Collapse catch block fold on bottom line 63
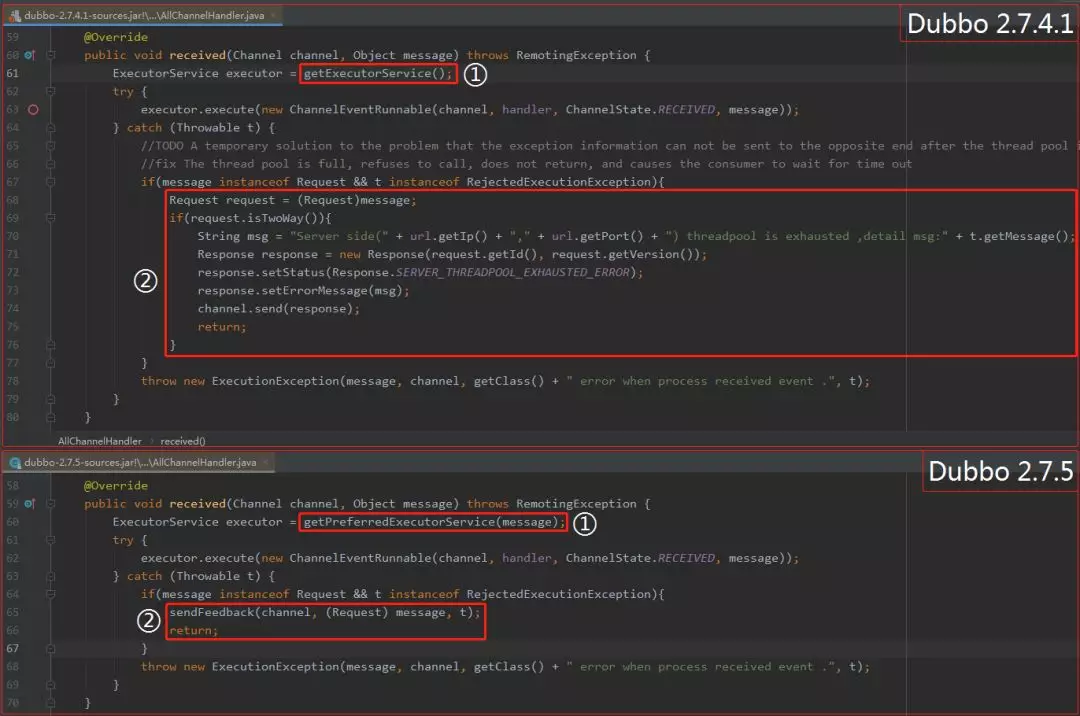The width and height of the screenshot is (1080, 716). tap(51, 576)
